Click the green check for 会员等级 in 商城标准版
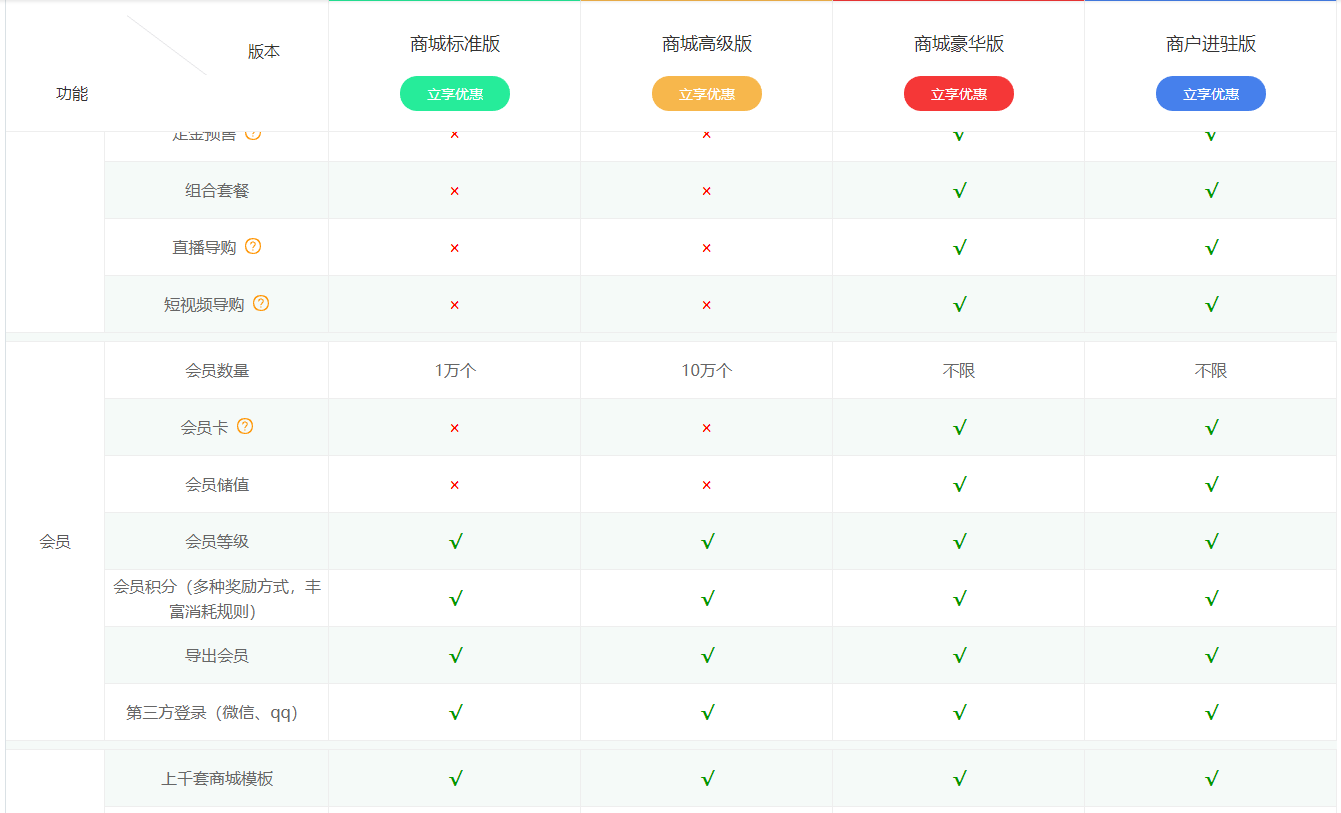 pyautogui.click(x=456, y=542)
